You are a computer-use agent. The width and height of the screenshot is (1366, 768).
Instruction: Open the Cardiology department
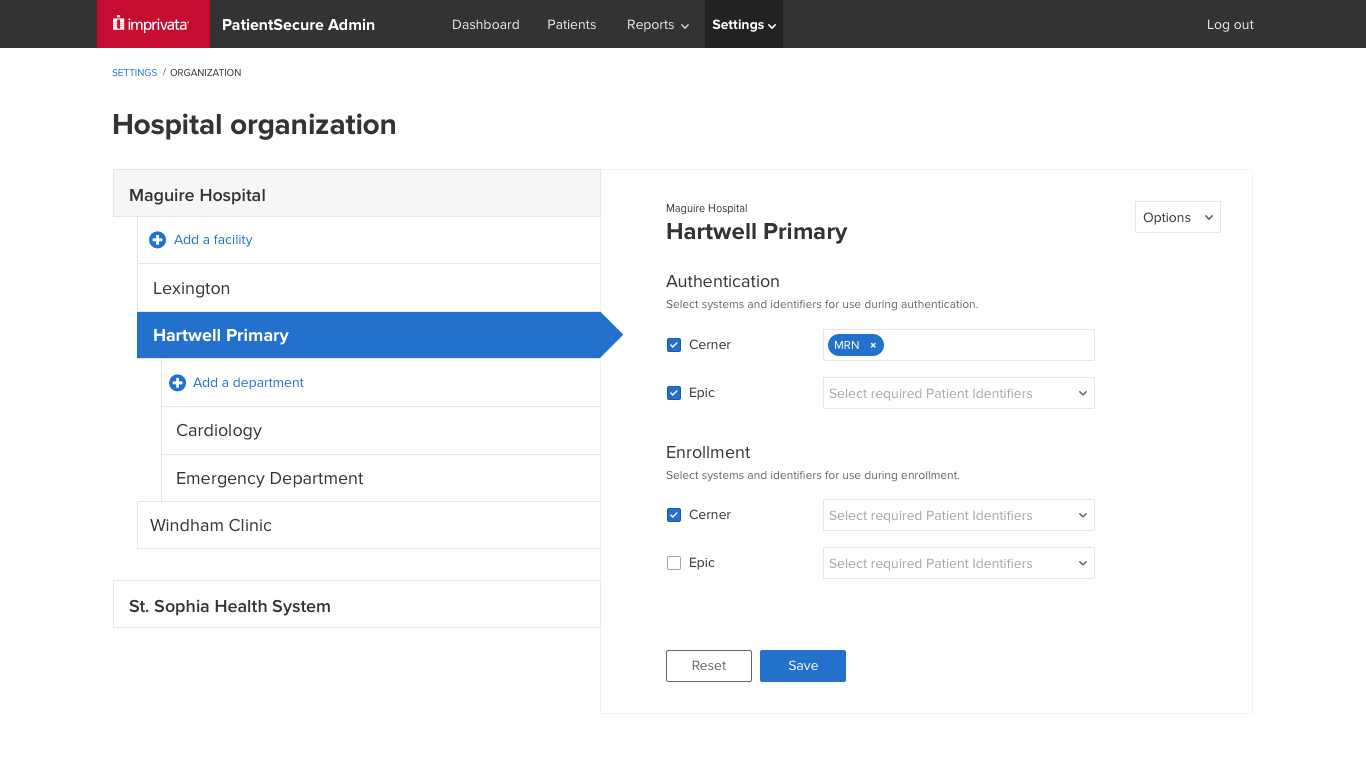tap(381, 430)
